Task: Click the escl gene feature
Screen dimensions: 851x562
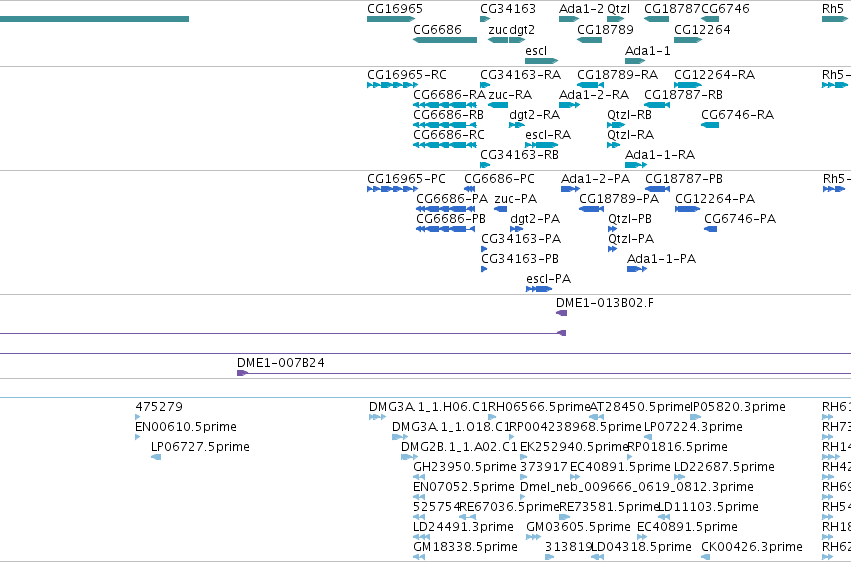Action: coord(542,61)
